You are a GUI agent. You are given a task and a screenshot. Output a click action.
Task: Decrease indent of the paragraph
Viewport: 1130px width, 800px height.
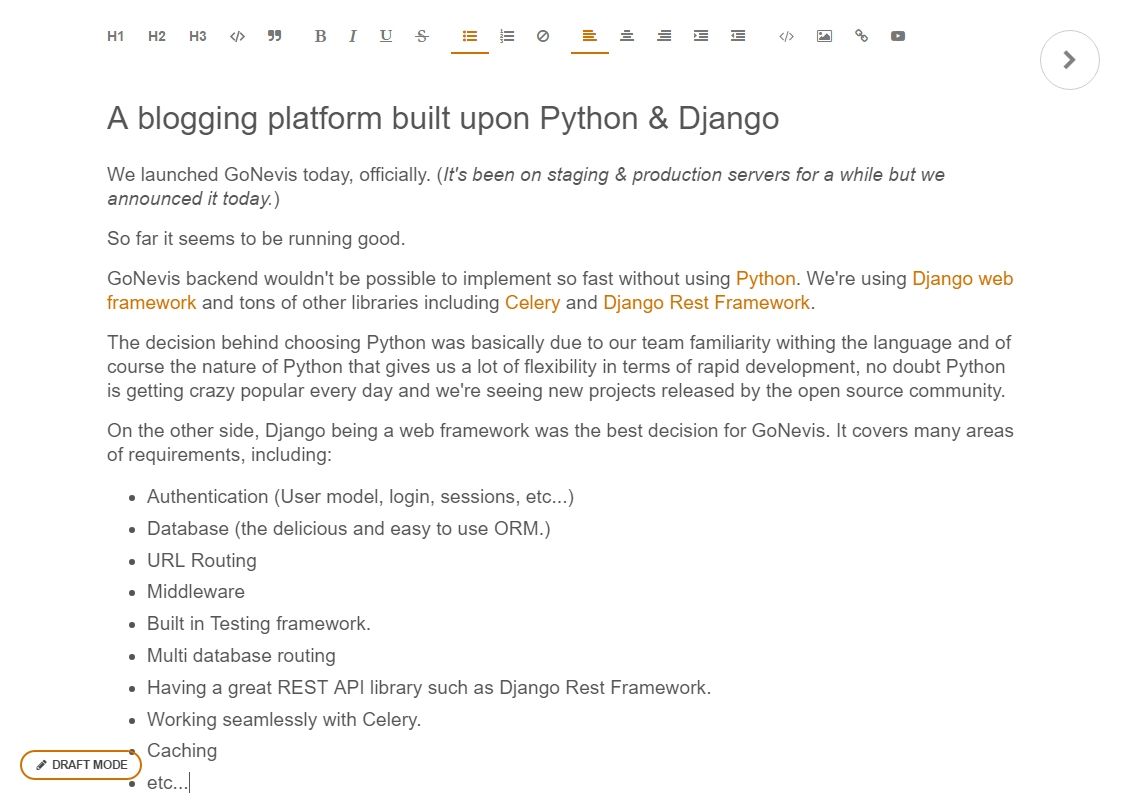pyautogui.click(x=738, y=36)
